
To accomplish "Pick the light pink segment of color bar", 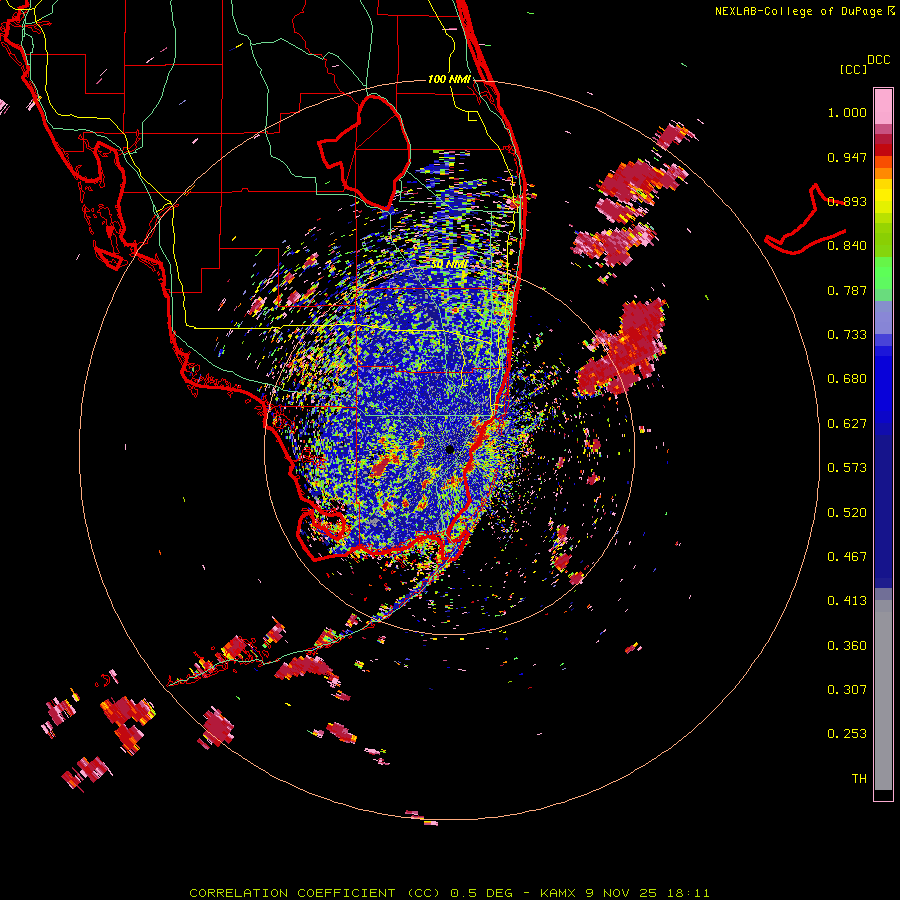I will coord(883,107).
